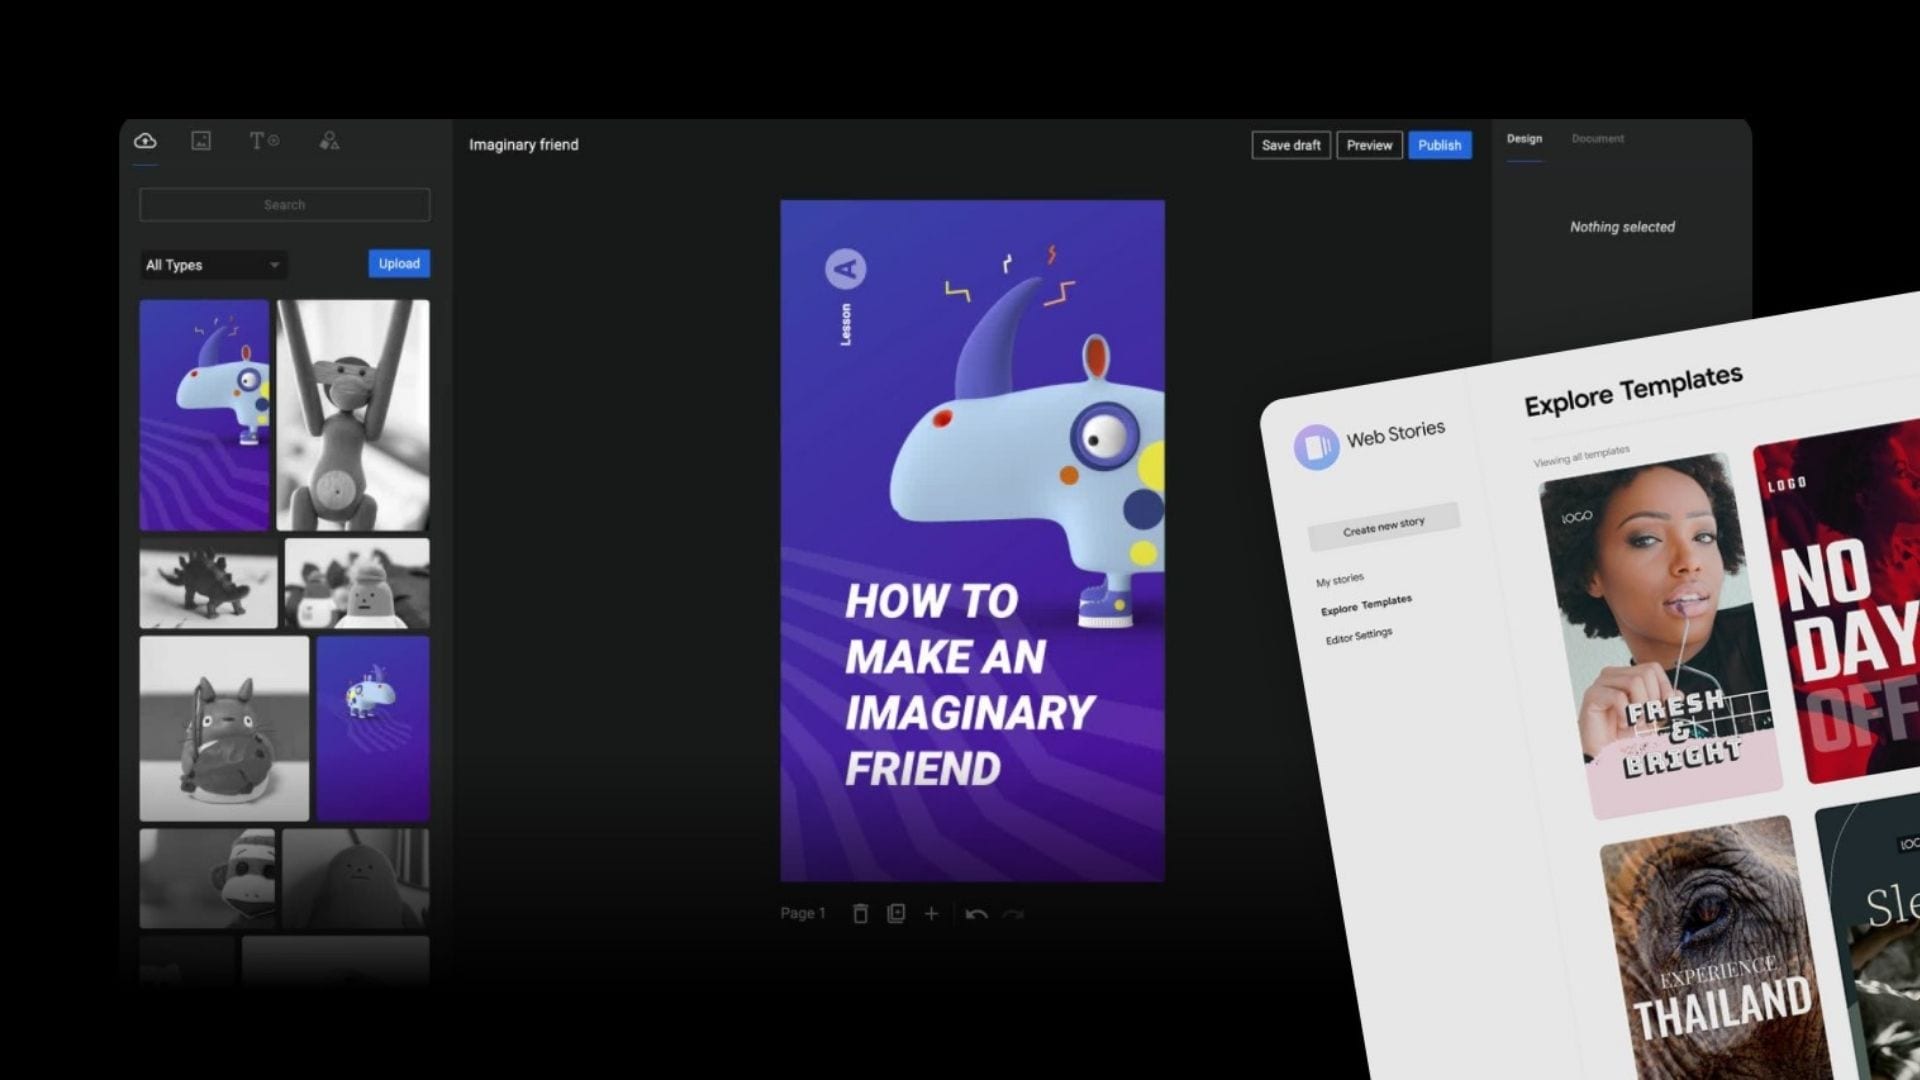Viewport: 1920px width, 1080px height.
Task: Focus the media Search field
Action: pos(285,205)
